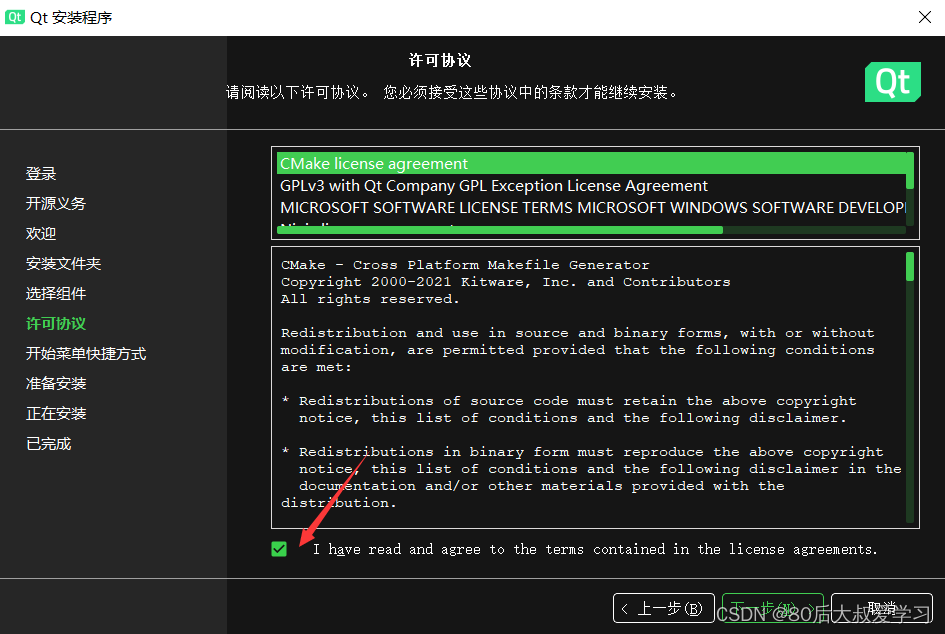Click the license text vertical scrollbar
Image resolution: width=945 pixels, height=634 pixels.
coord(910,266)
